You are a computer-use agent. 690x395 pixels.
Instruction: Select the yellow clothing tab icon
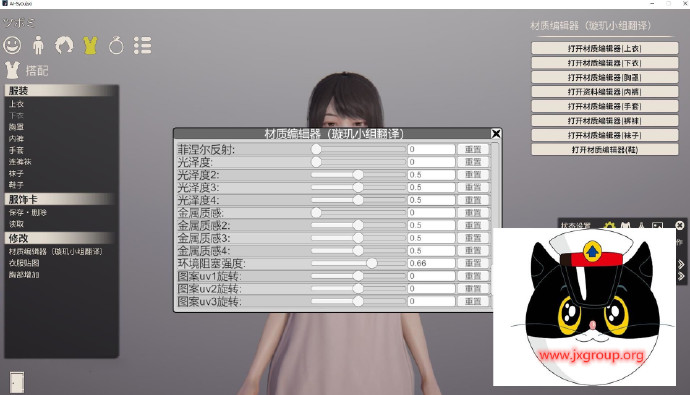point(90,45)
